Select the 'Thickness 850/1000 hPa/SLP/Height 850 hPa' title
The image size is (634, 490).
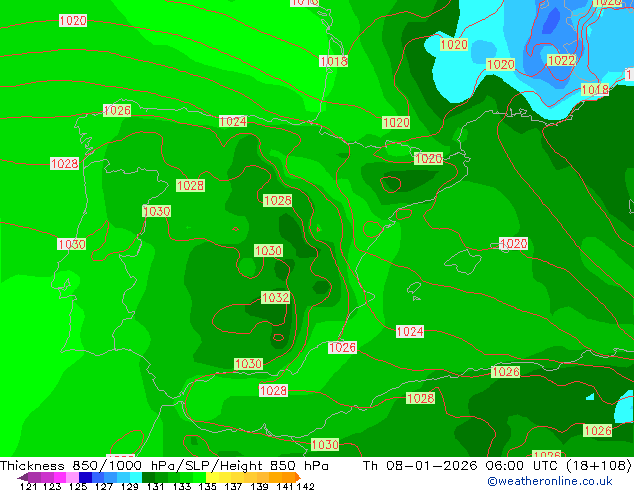[164, 466]
